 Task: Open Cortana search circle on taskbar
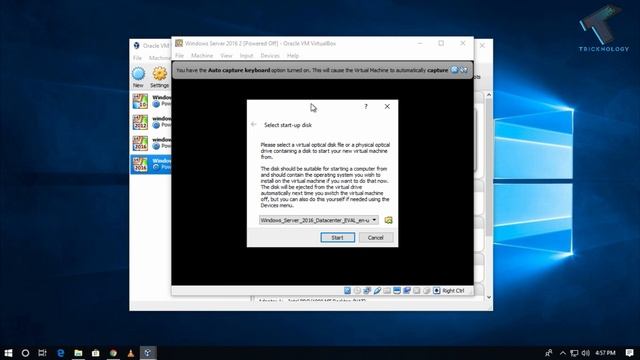25,353
